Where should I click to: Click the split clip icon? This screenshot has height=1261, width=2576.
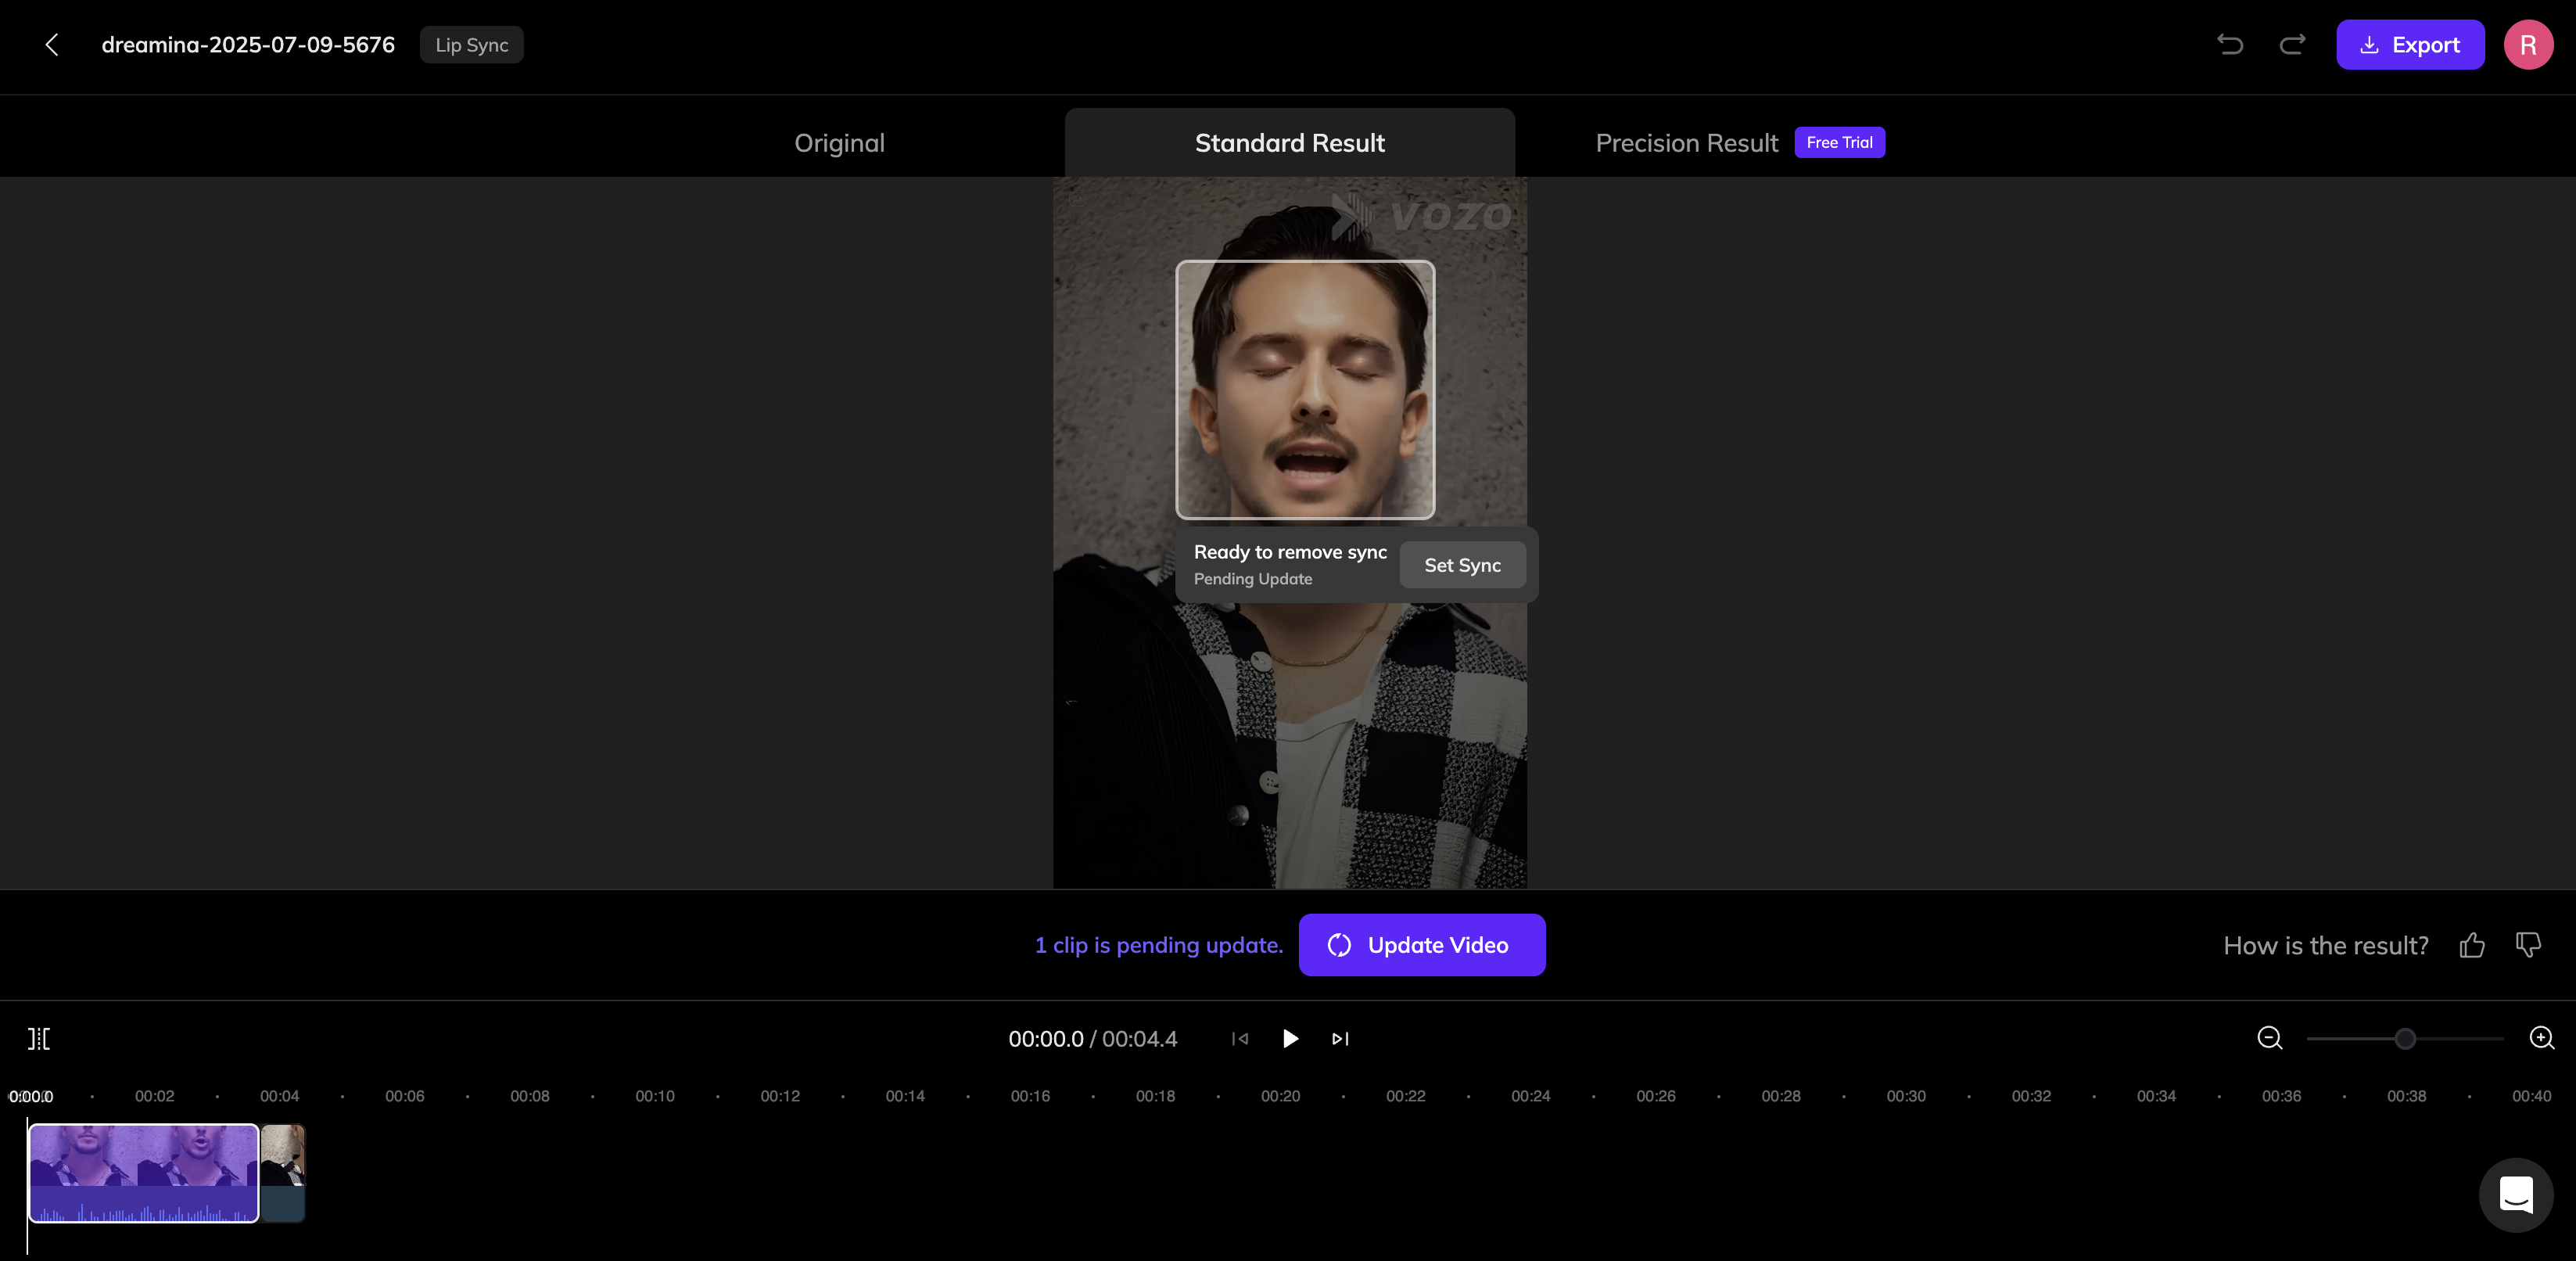(x=39, y=1038)
